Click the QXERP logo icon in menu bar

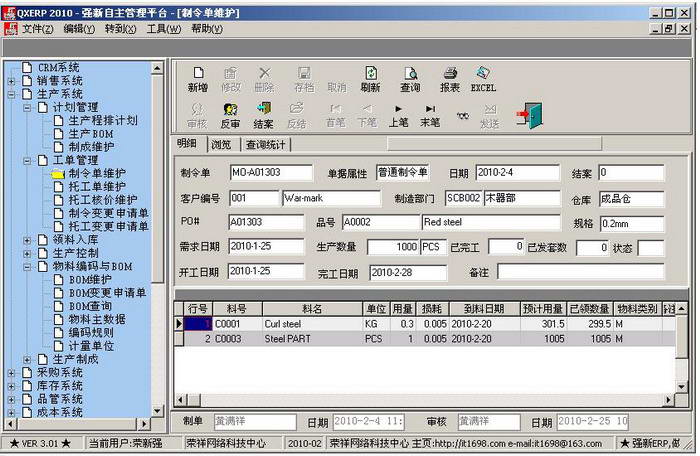pyautogui.click(x=10, y=29)
